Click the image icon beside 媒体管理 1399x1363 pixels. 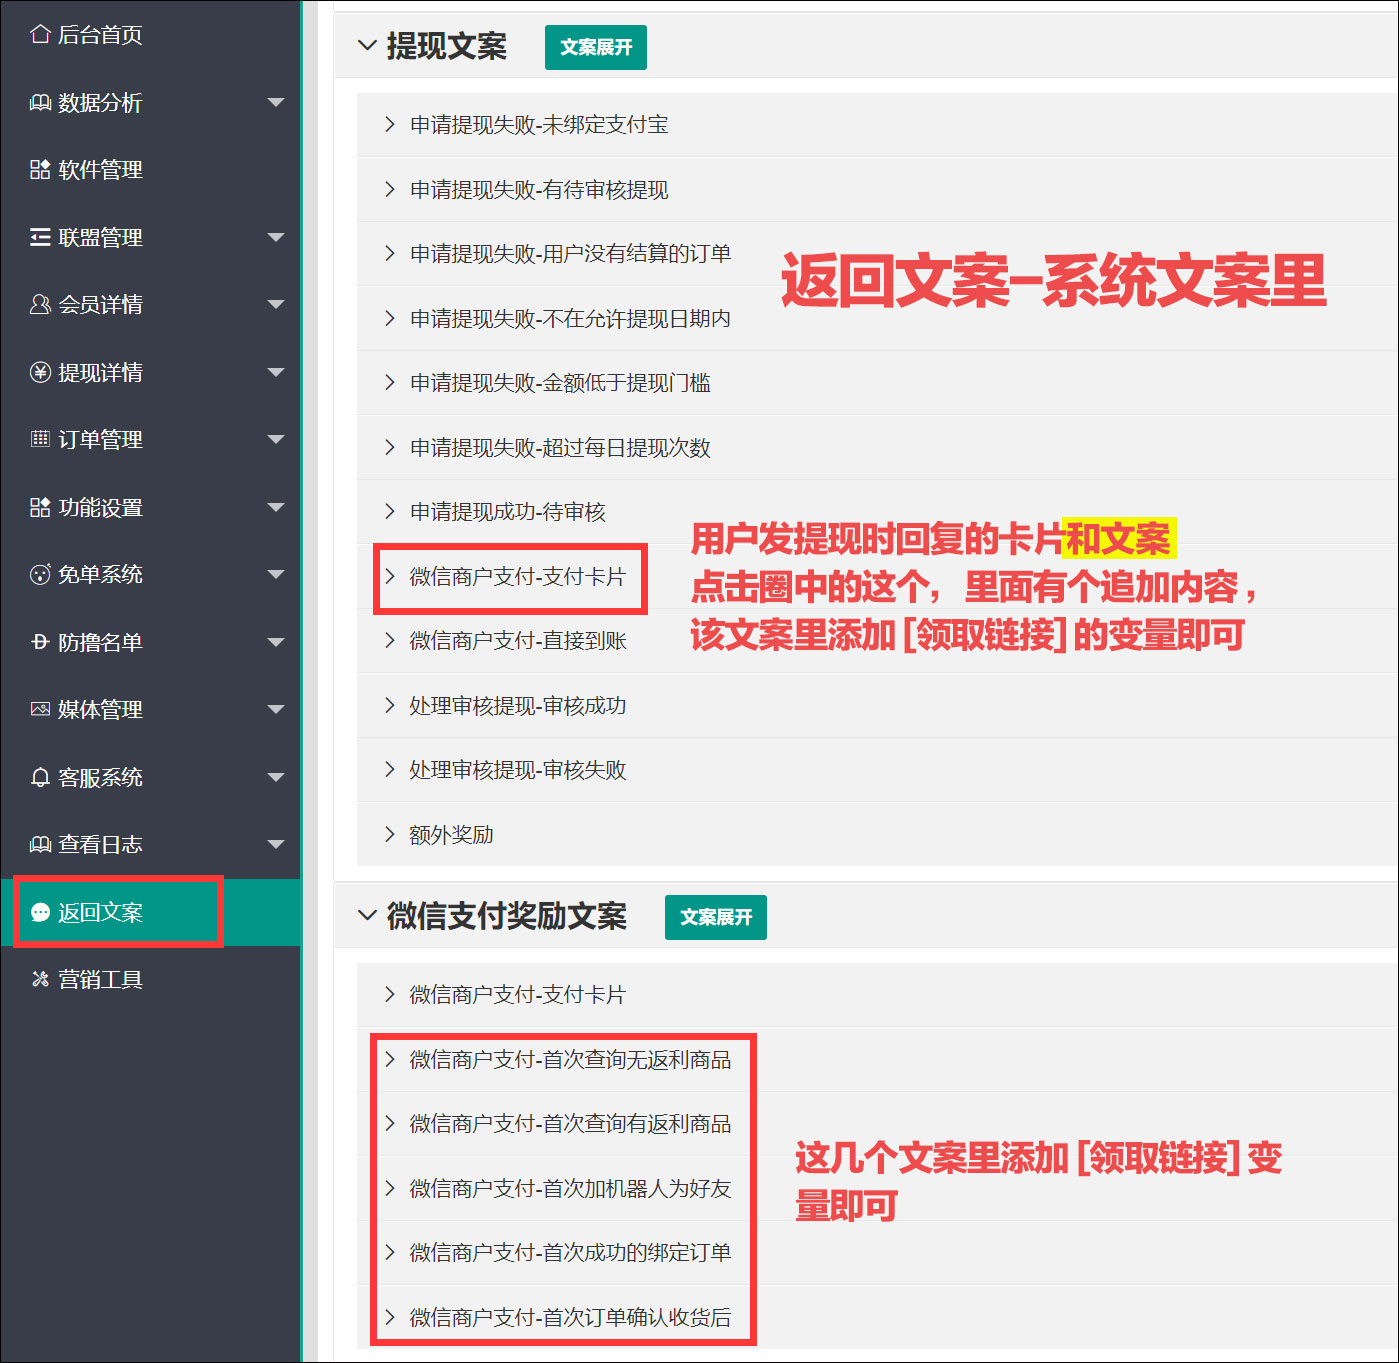40,710
